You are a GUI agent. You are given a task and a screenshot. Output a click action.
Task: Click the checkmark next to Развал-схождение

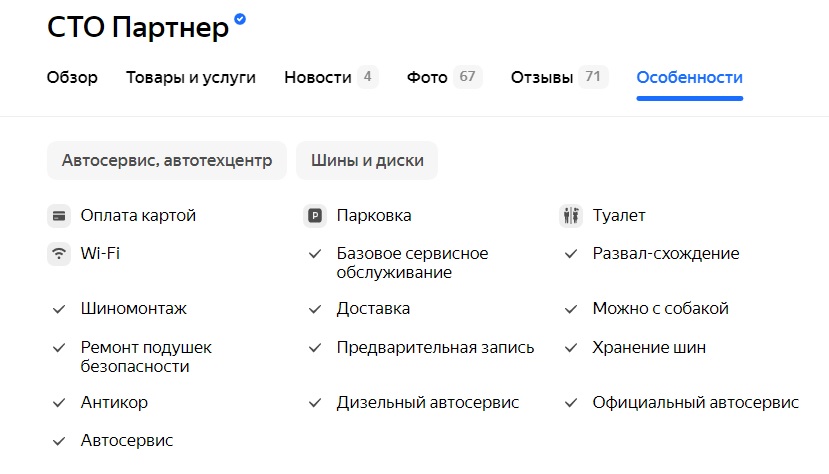571,254
